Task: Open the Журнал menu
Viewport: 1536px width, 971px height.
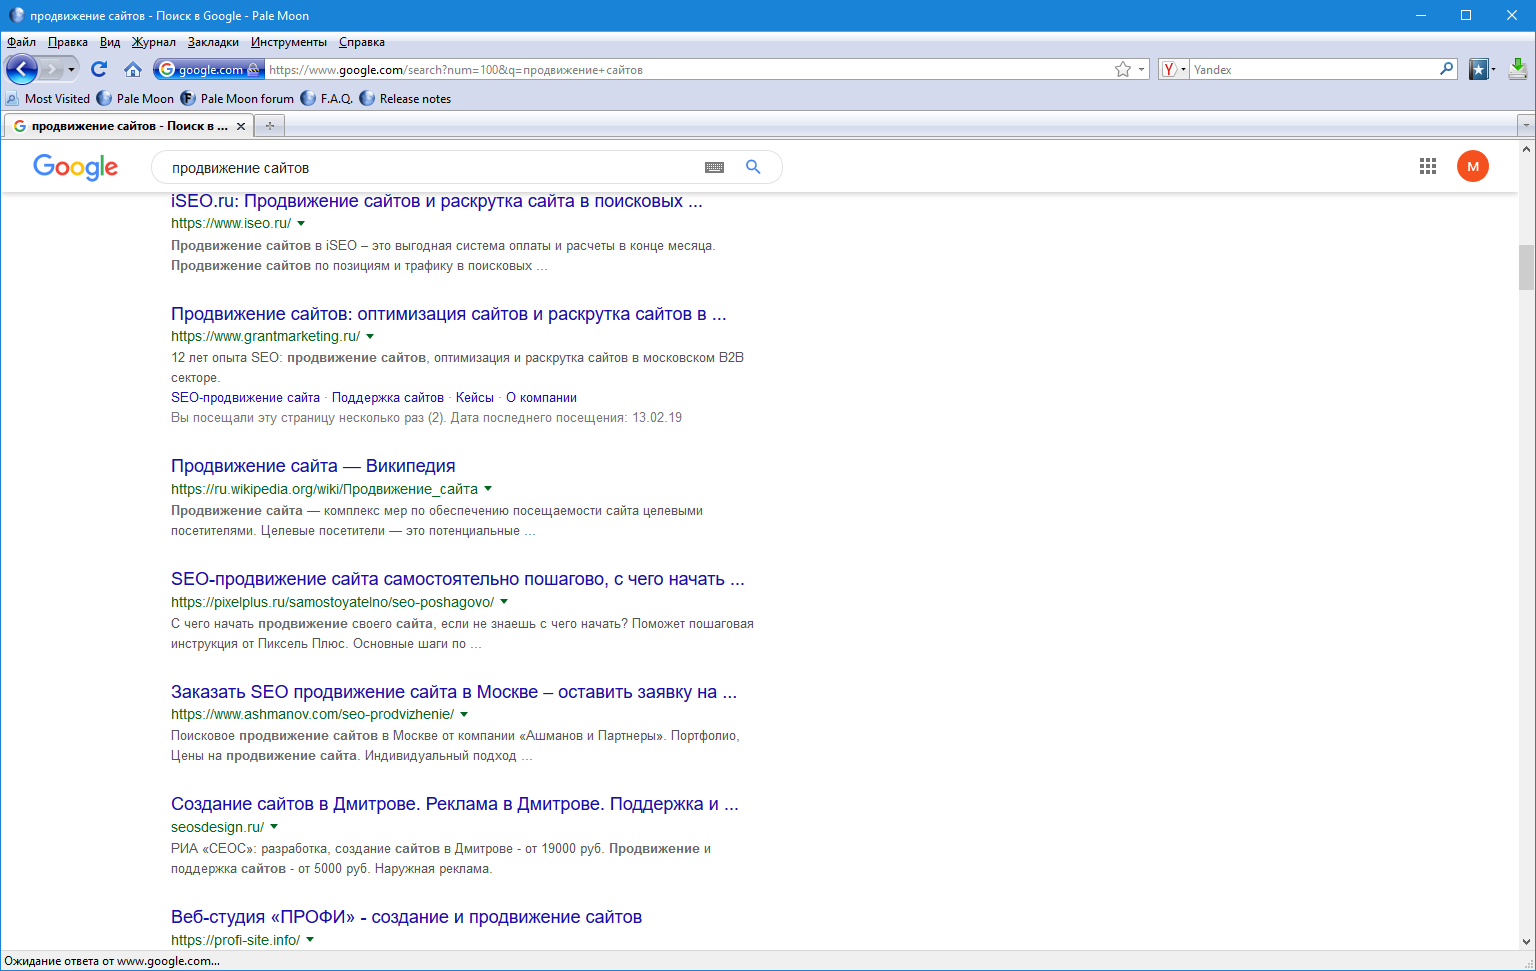Action: [x=154, y=42]
